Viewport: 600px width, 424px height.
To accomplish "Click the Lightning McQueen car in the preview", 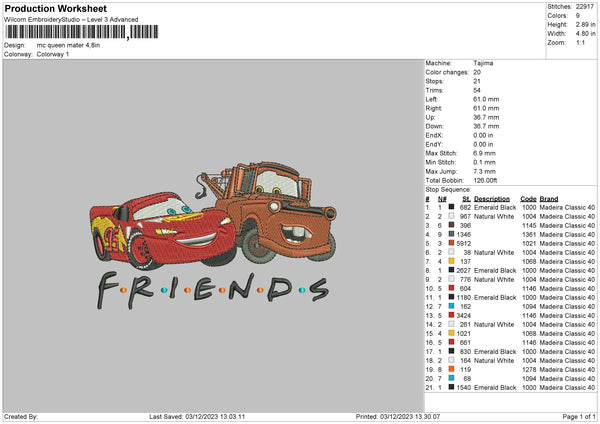I will [163, 231].
